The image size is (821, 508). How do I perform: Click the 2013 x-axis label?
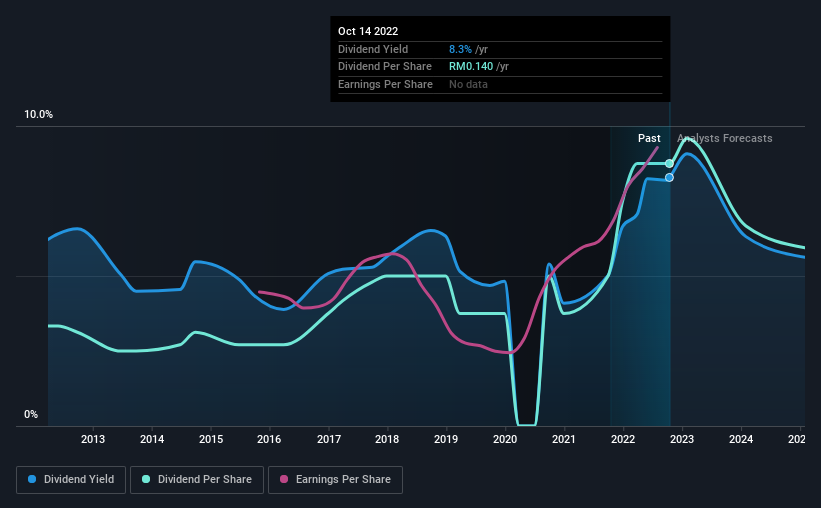[x=93, y=439]
